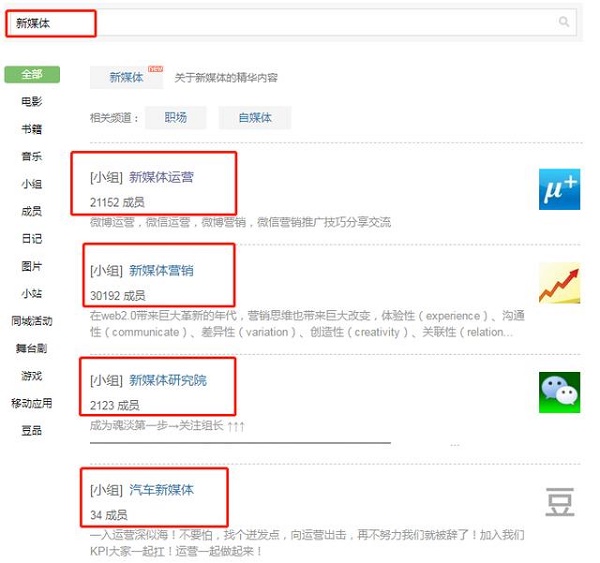Click the search box containing 新媒体
Image resolution: width=600 pixels, height=563 pixels.
click(x=292, y=23)
